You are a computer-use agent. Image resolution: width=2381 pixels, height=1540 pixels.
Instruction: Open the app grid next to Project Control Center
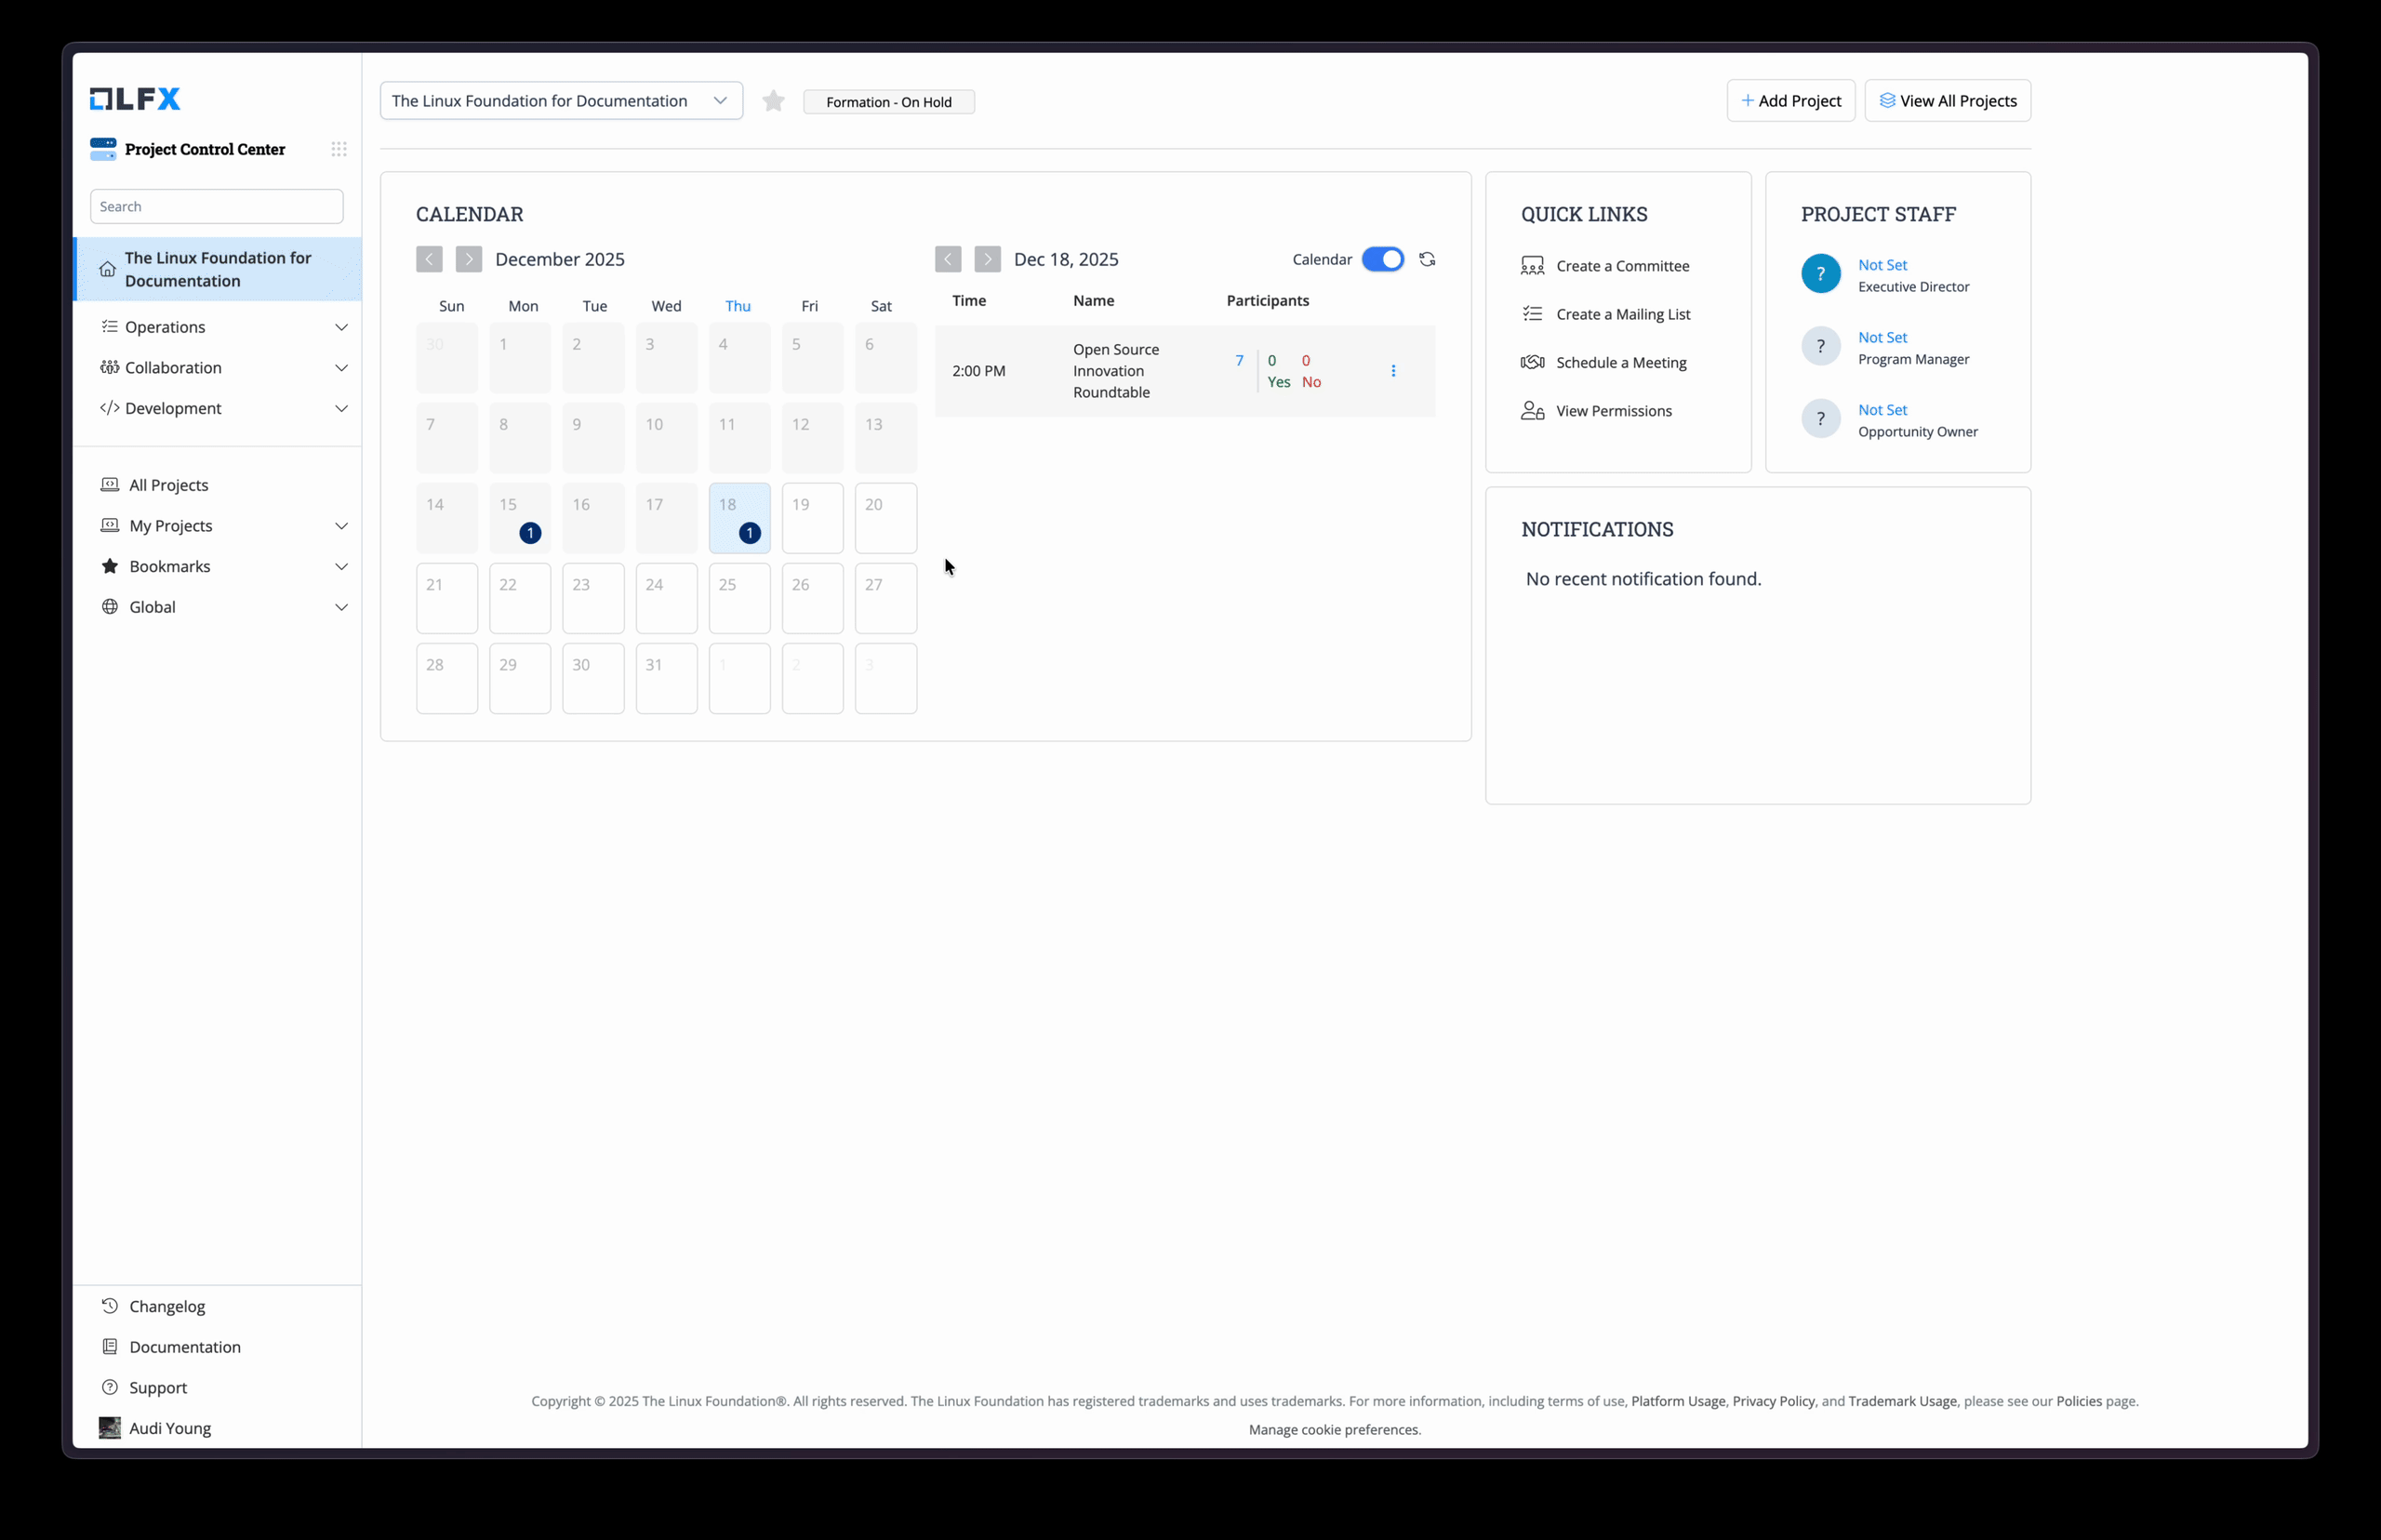339,148
